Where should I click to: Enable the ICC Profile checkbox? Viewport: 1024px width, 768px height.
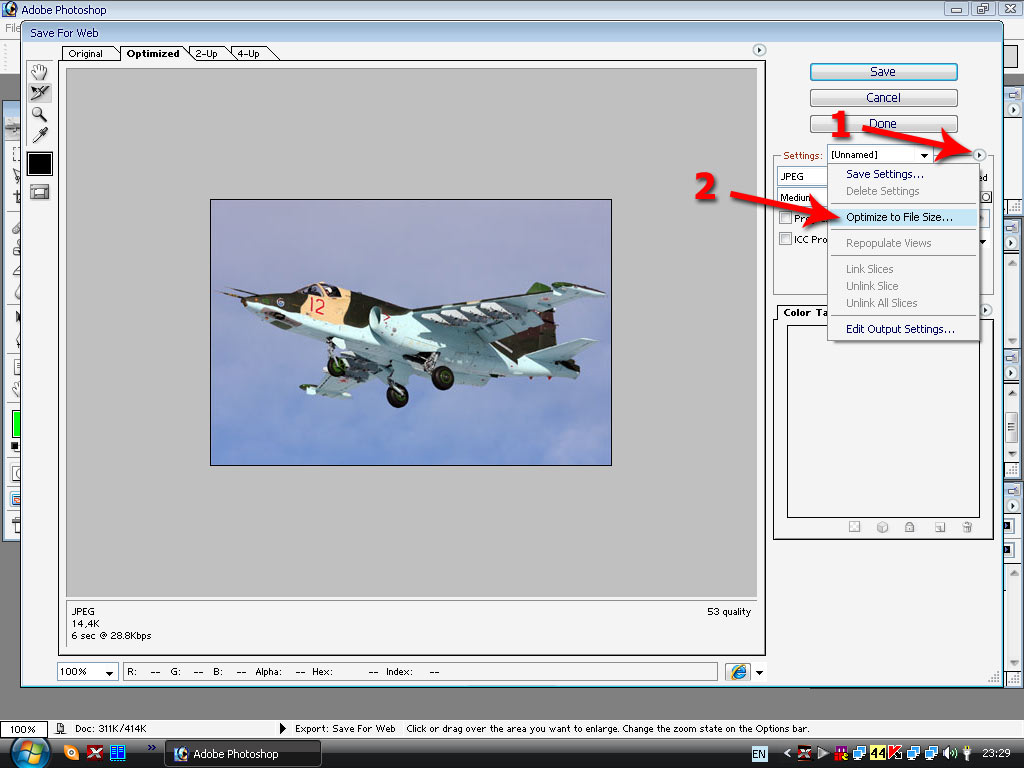coord(786,239)
